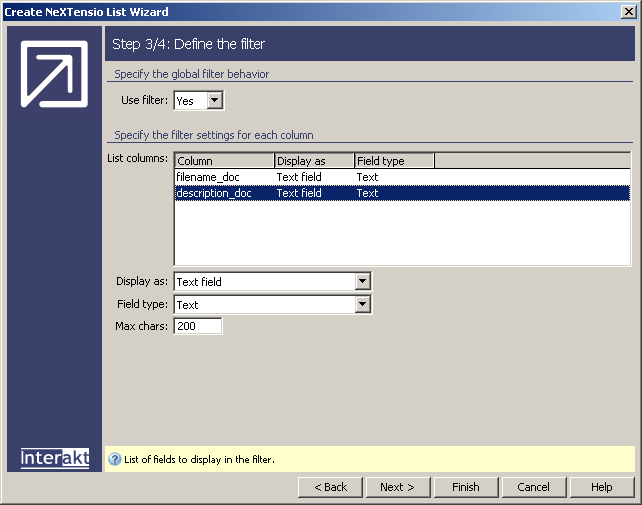Expand the Display as dropdown
642x505 pixels.
click(363, 282)
